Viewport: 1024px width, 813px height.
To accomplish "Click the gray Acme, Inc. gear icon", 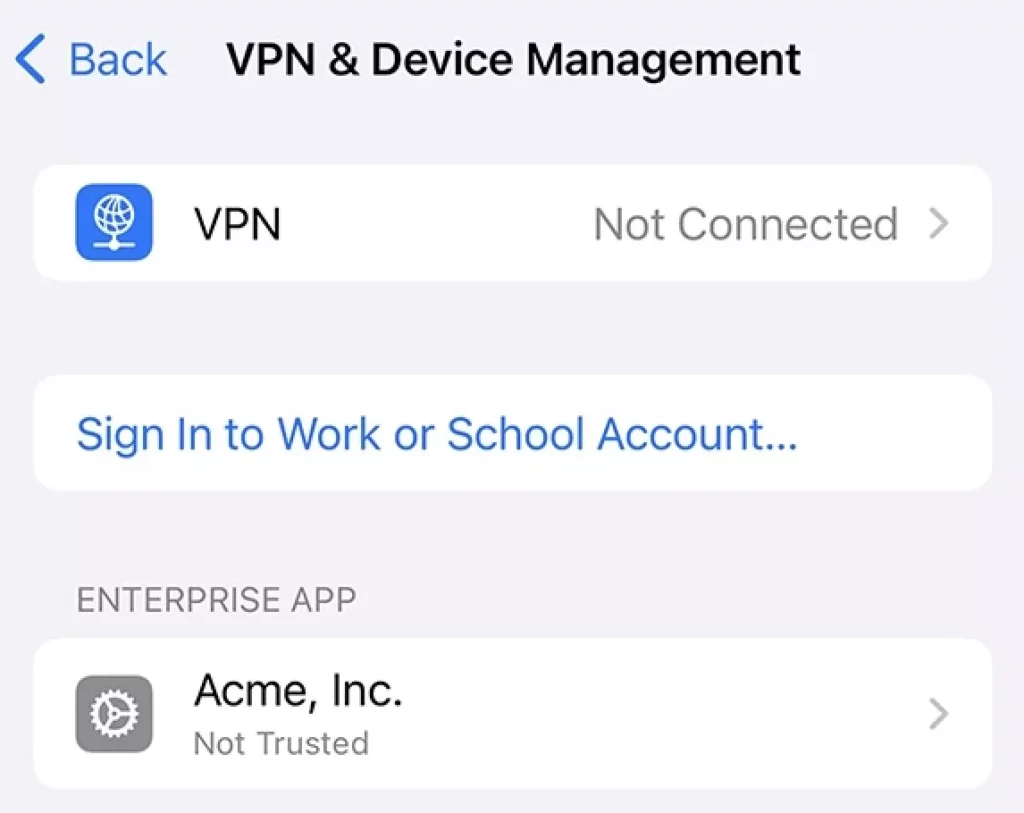I will click(x=114, y=714).
